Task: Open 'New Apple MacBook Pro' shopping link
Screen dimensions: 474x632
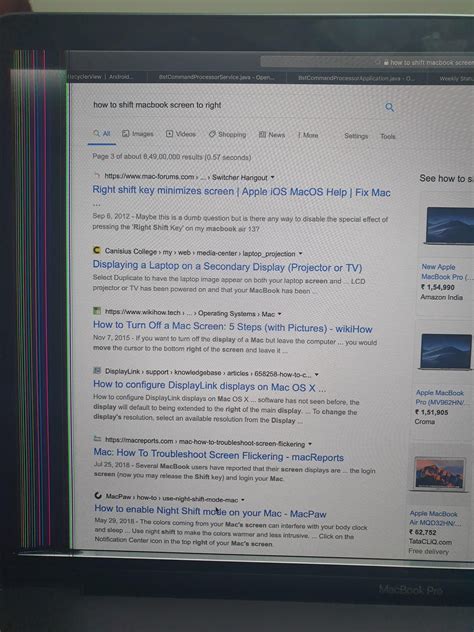Action: (x=445, y=272)
